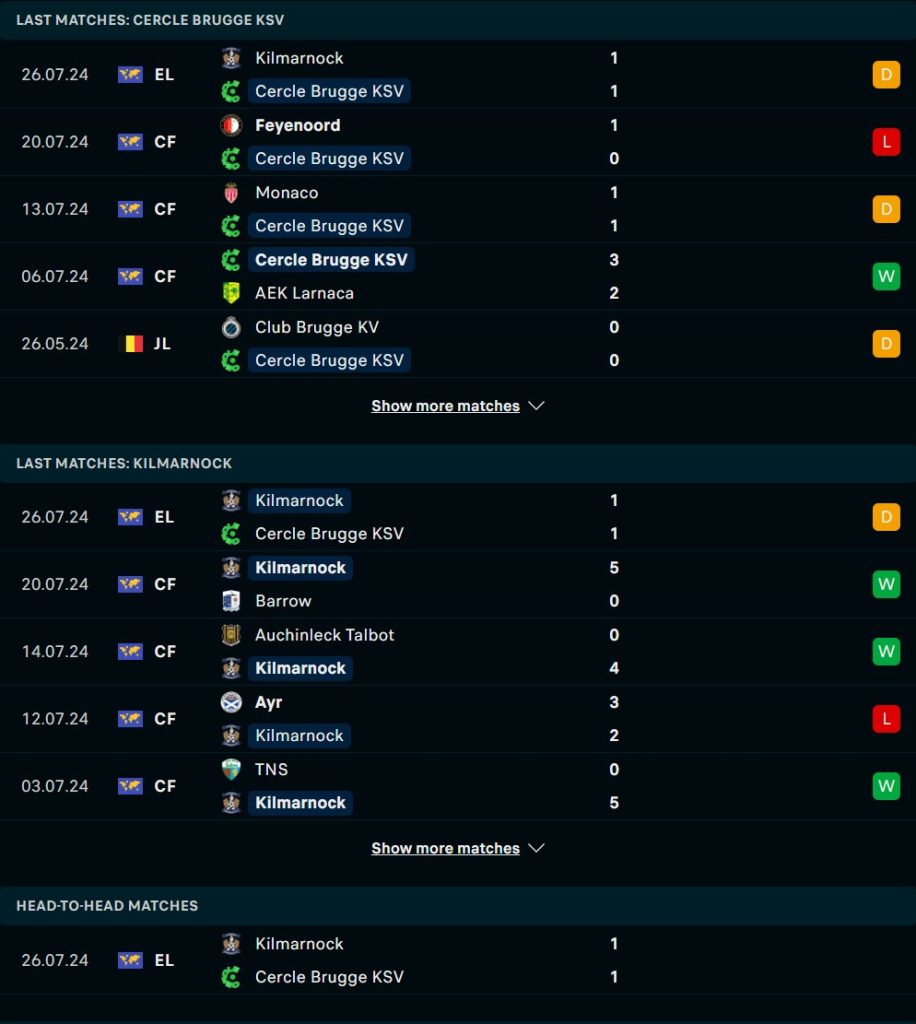
Task: Click the Belgium flag next to JL
Action: pyautogui.click(x=130, y=343)
